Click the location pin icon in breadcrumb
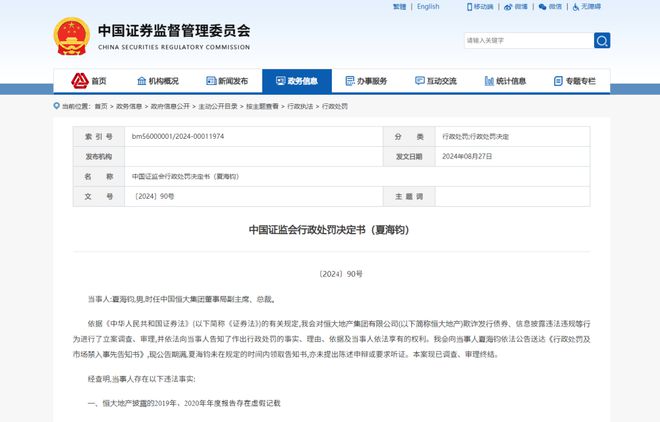Screen dimensions: 660x422 click(x=56, y=106)
